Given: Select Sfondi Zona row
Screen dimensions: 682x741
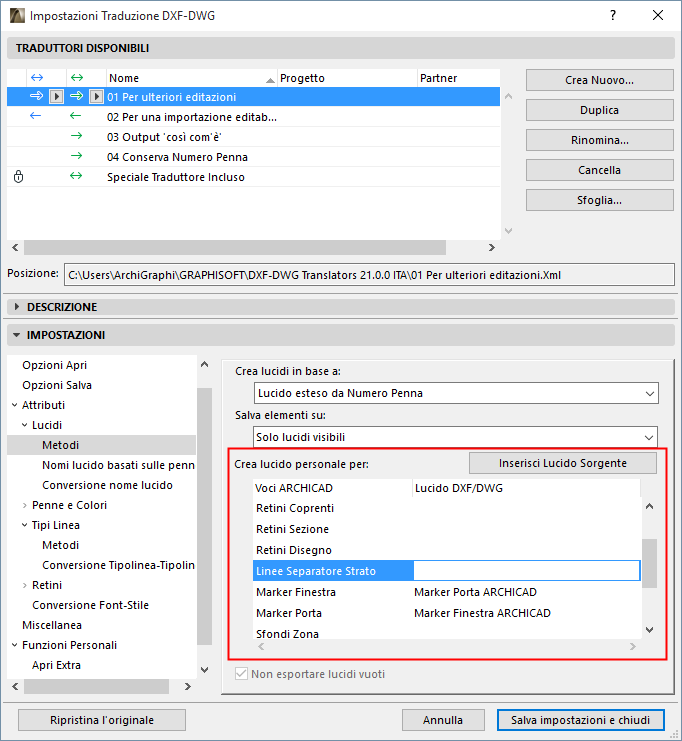Looking at the screenshot, I should 447,634.
